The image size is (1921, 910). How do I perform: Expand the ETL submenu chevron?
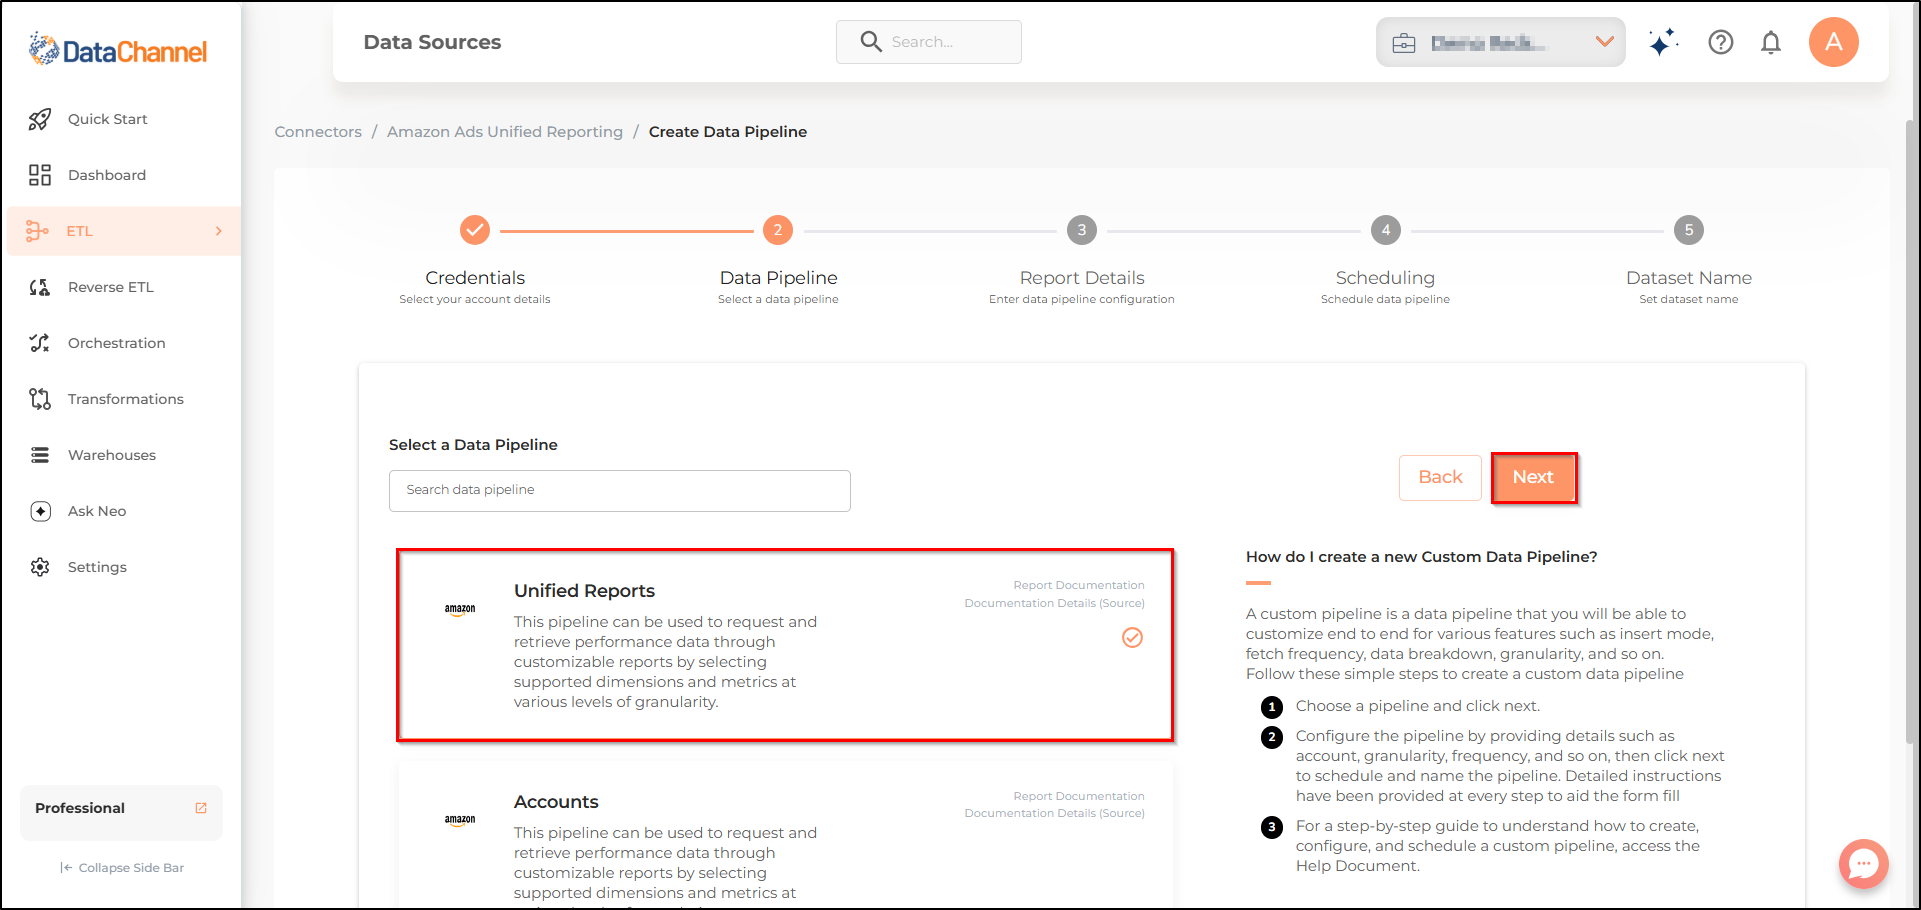219,231
